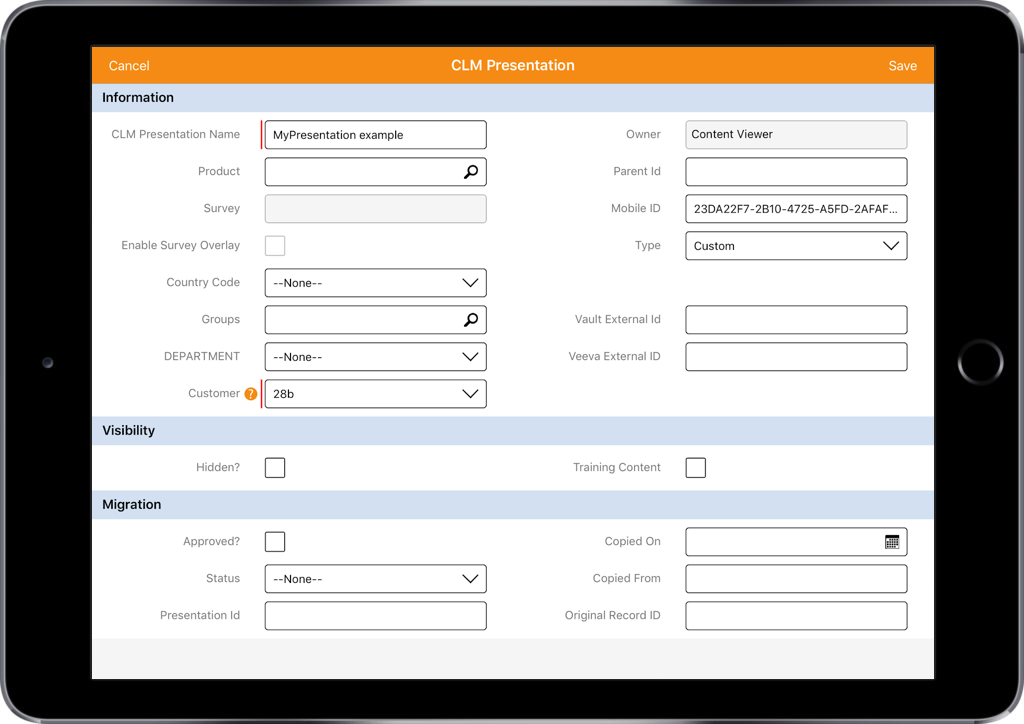Enable the Survey Overlay checkbox
The image size is (1024, 724).
pos(275,245)
